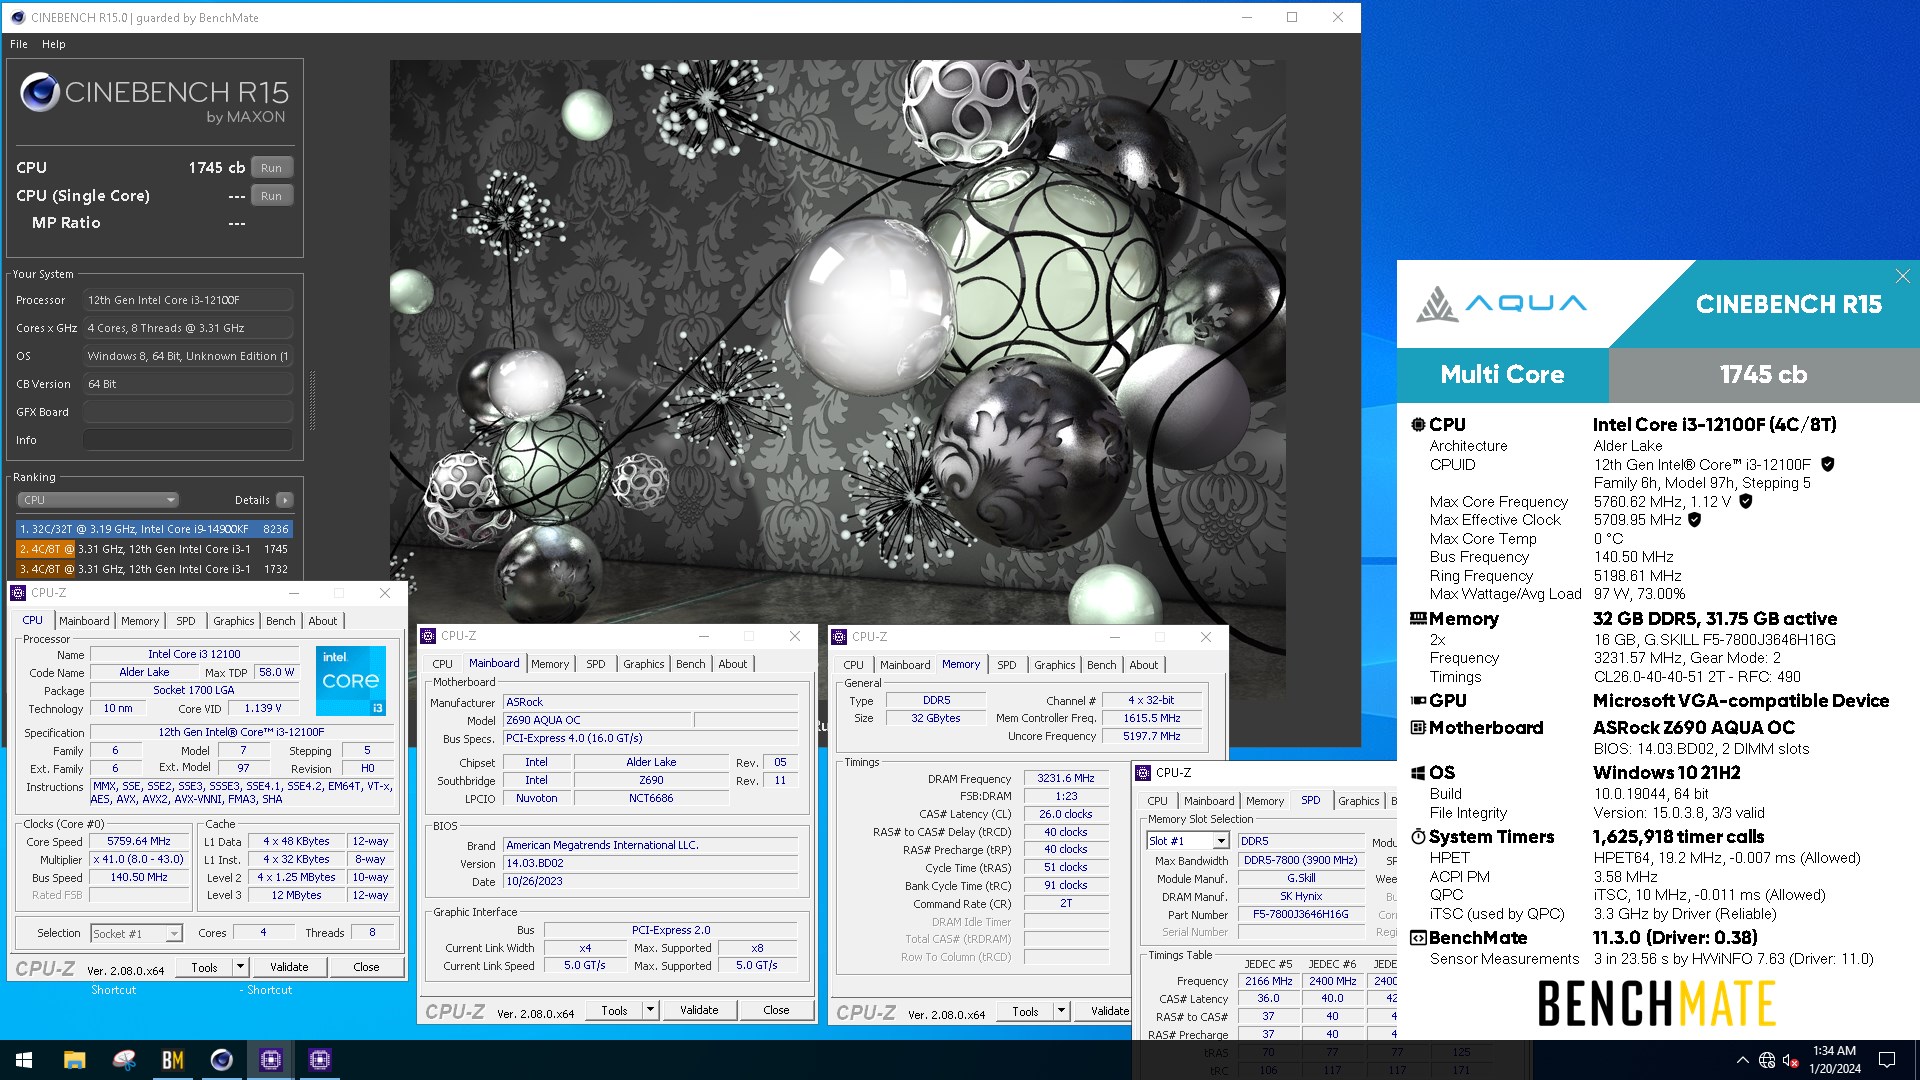Viewport: 1920px width, 1080px height.
Task: Click the 1745 cb score value
Action: tap(1763, 375)
